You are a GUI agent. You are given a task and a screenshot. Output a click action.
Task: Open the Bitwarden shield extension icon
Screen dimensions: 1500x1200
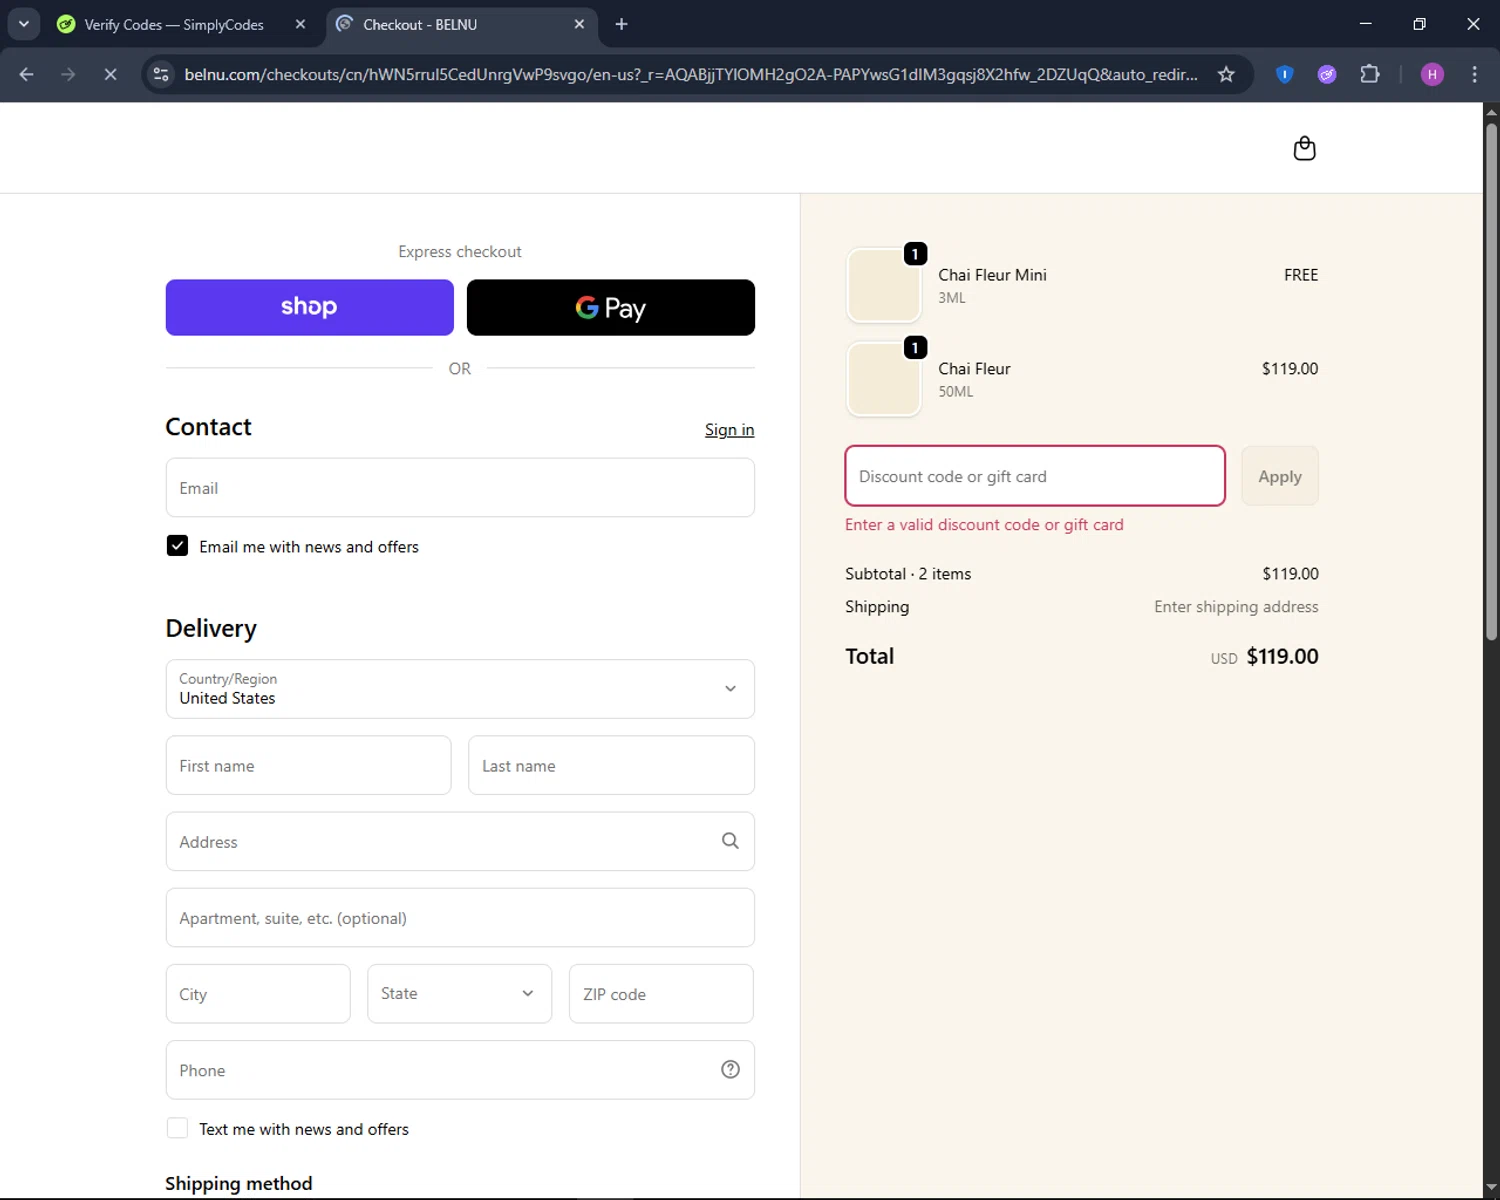1285,74
